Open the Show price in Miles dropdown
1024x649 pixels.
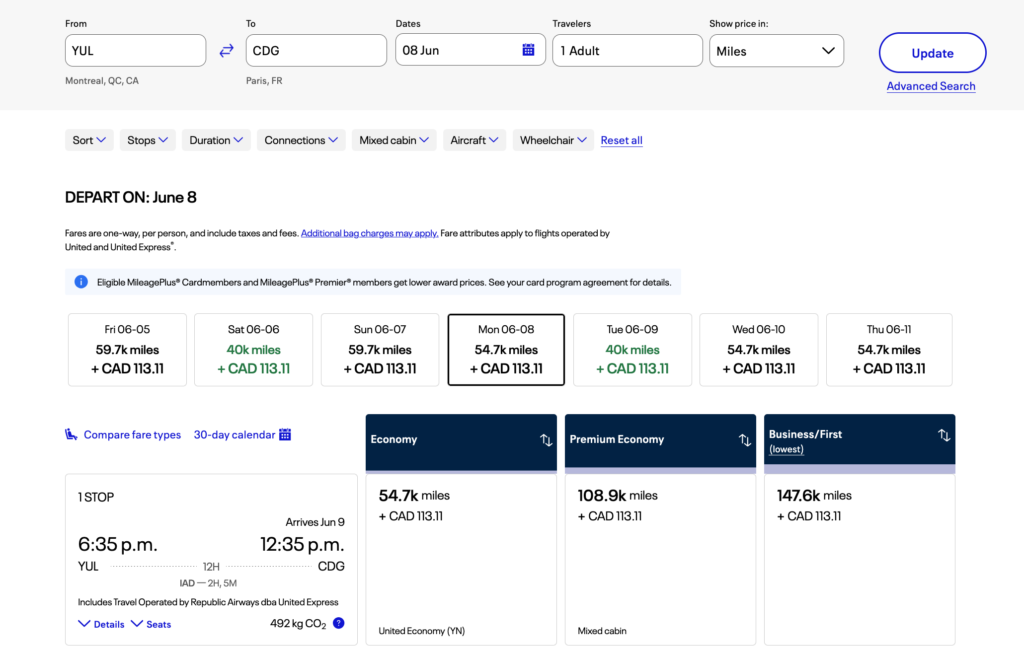point(776,50)
